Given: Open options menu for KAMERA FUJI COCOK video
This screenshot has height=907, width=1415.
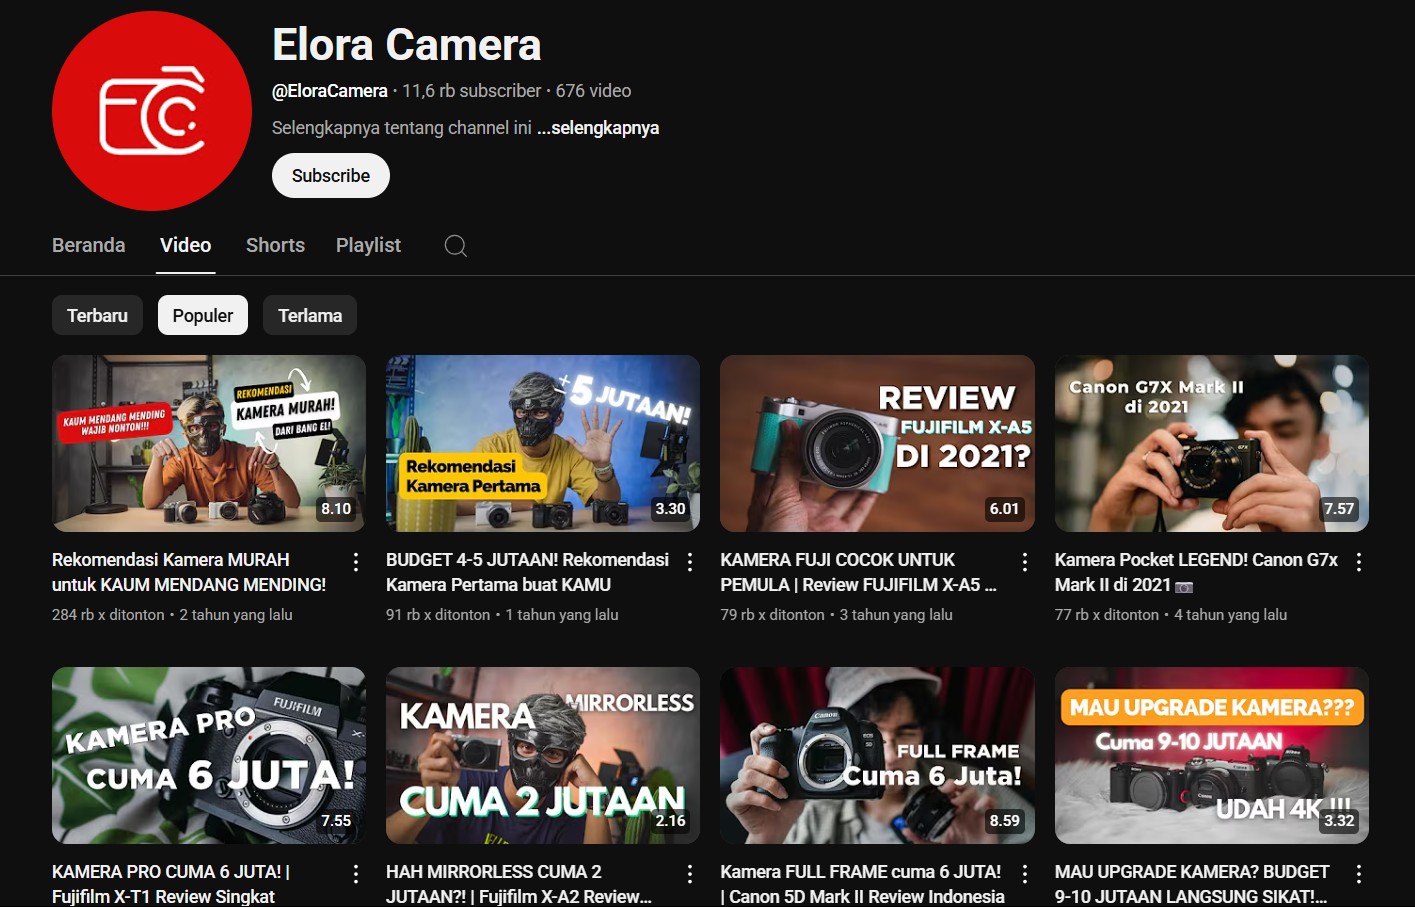Looking at the screenshot, I should (1025, 562).
